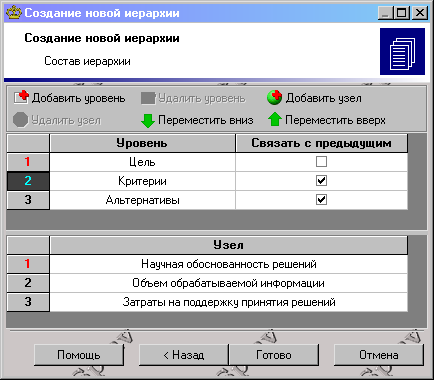Cancel using the Отмена button
This screenshot has height=380, width=434.
[379, 355]
